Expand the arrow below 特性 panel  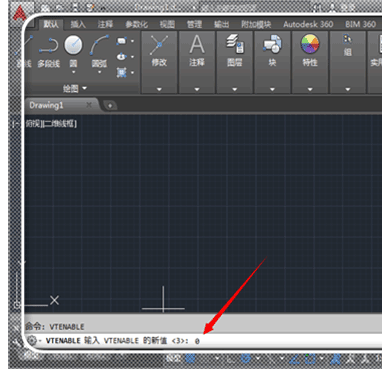(310, 89)
